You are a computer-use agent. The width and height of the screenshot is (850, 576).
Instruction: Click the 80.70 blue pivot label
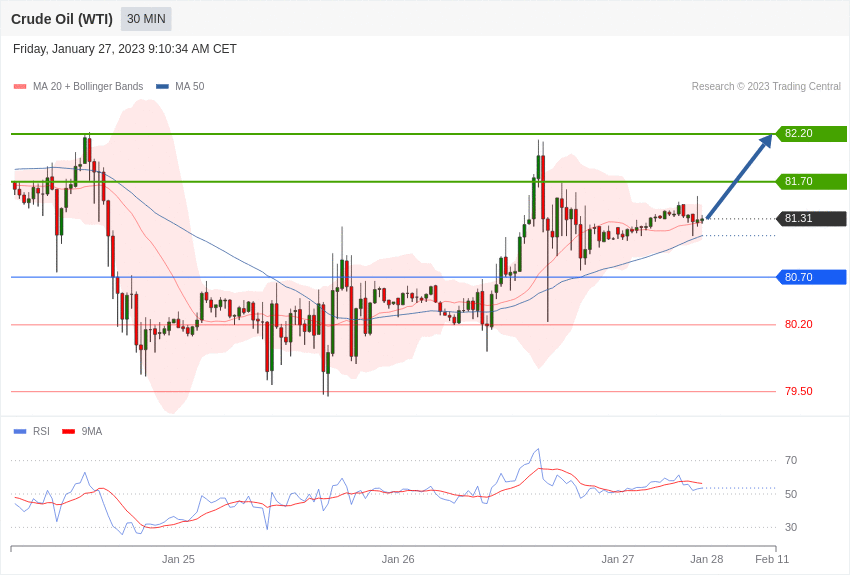[811, 277]
